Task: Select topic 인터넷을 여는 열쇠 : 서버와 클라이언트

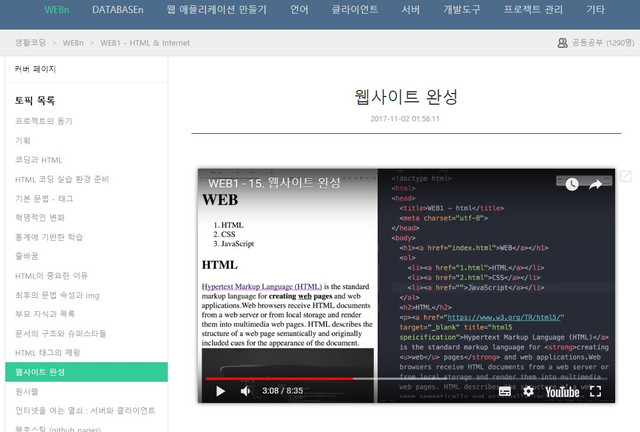Action: pos(85,411)
